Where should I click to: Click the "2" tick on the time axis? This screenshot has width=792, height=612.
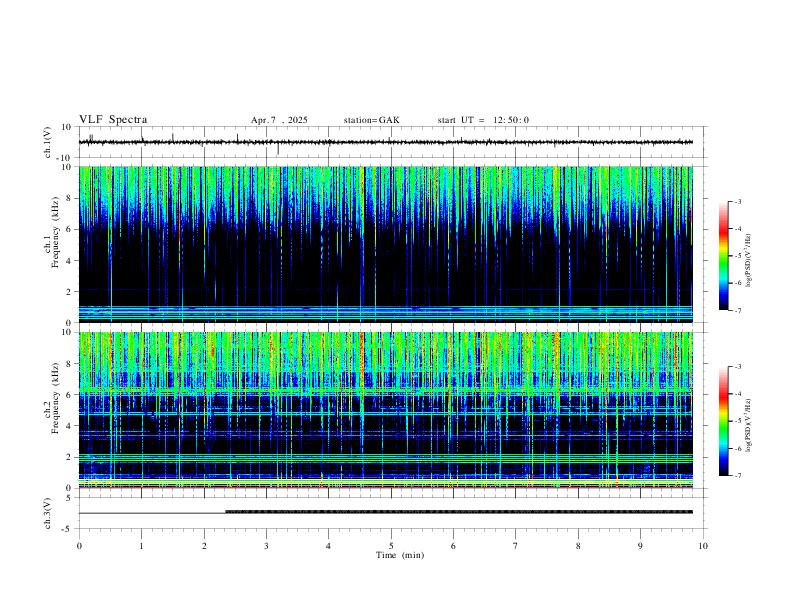point(204,546)
